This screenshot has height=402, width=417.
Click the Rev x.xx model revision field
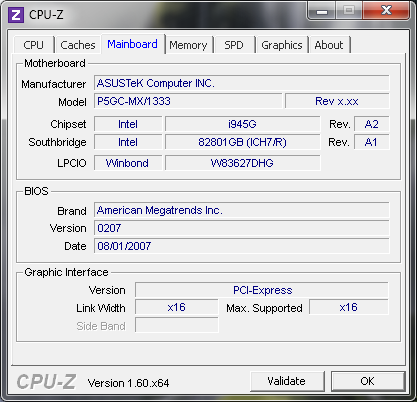point(337,101)
